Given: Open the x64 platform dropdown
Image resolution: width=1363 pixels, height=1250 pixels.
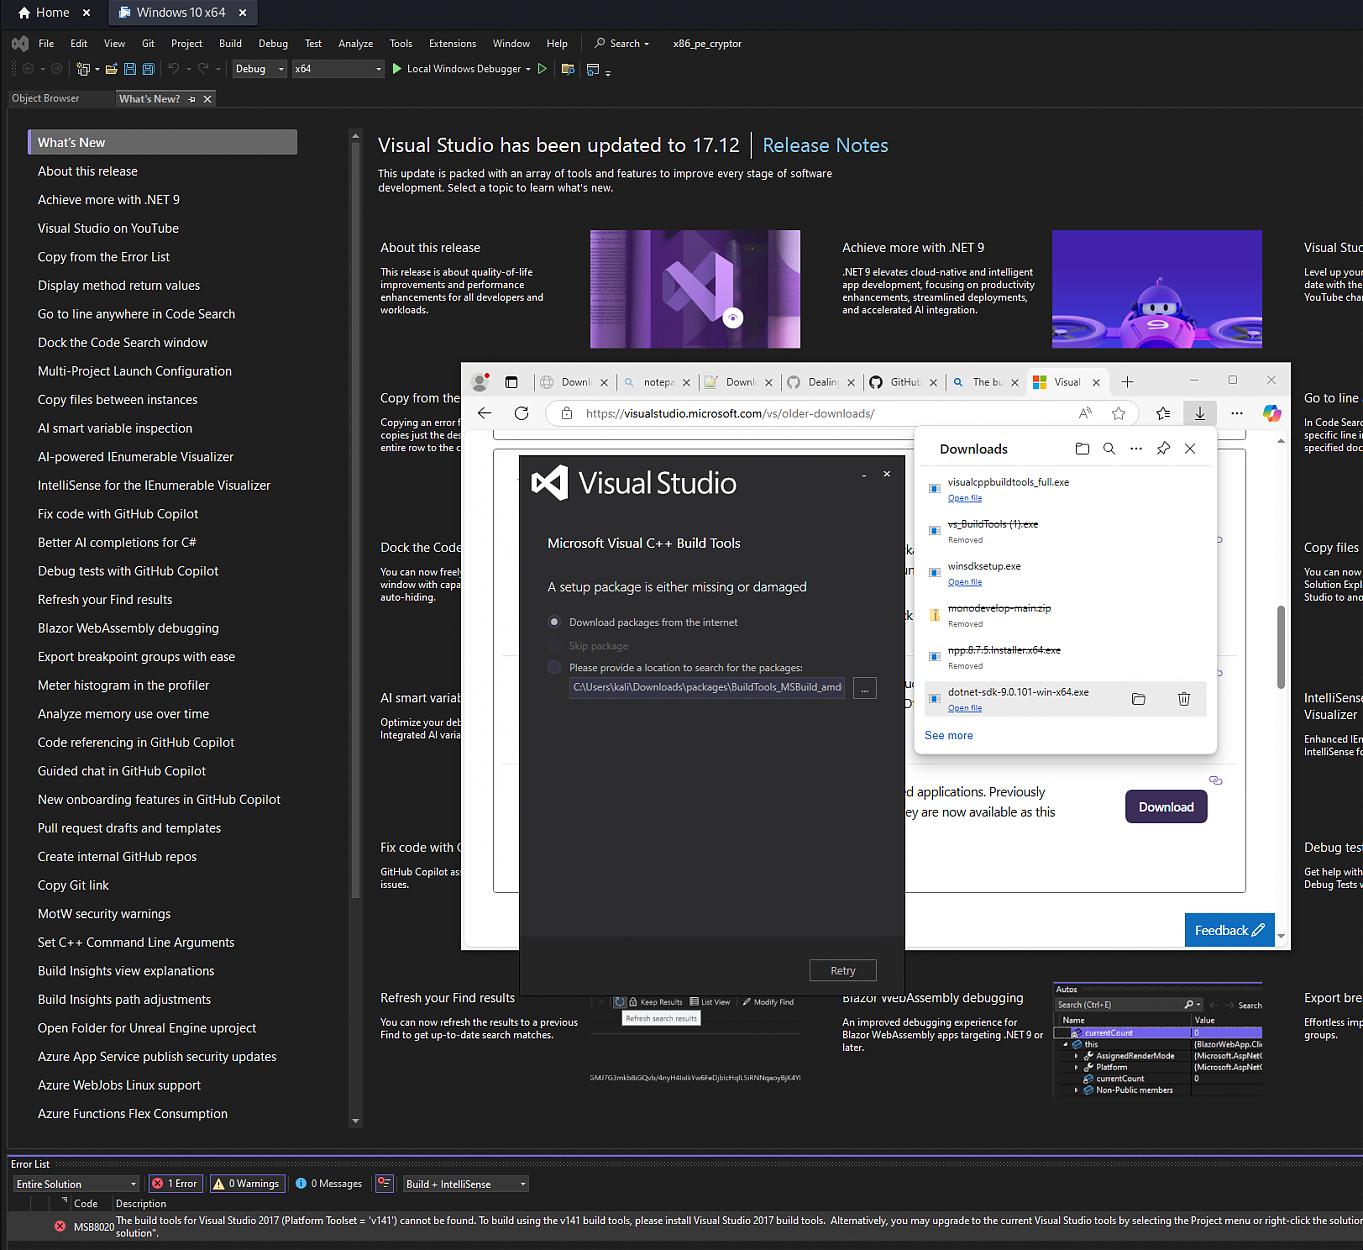Looking at the screenshot, I should click(337, 69).
